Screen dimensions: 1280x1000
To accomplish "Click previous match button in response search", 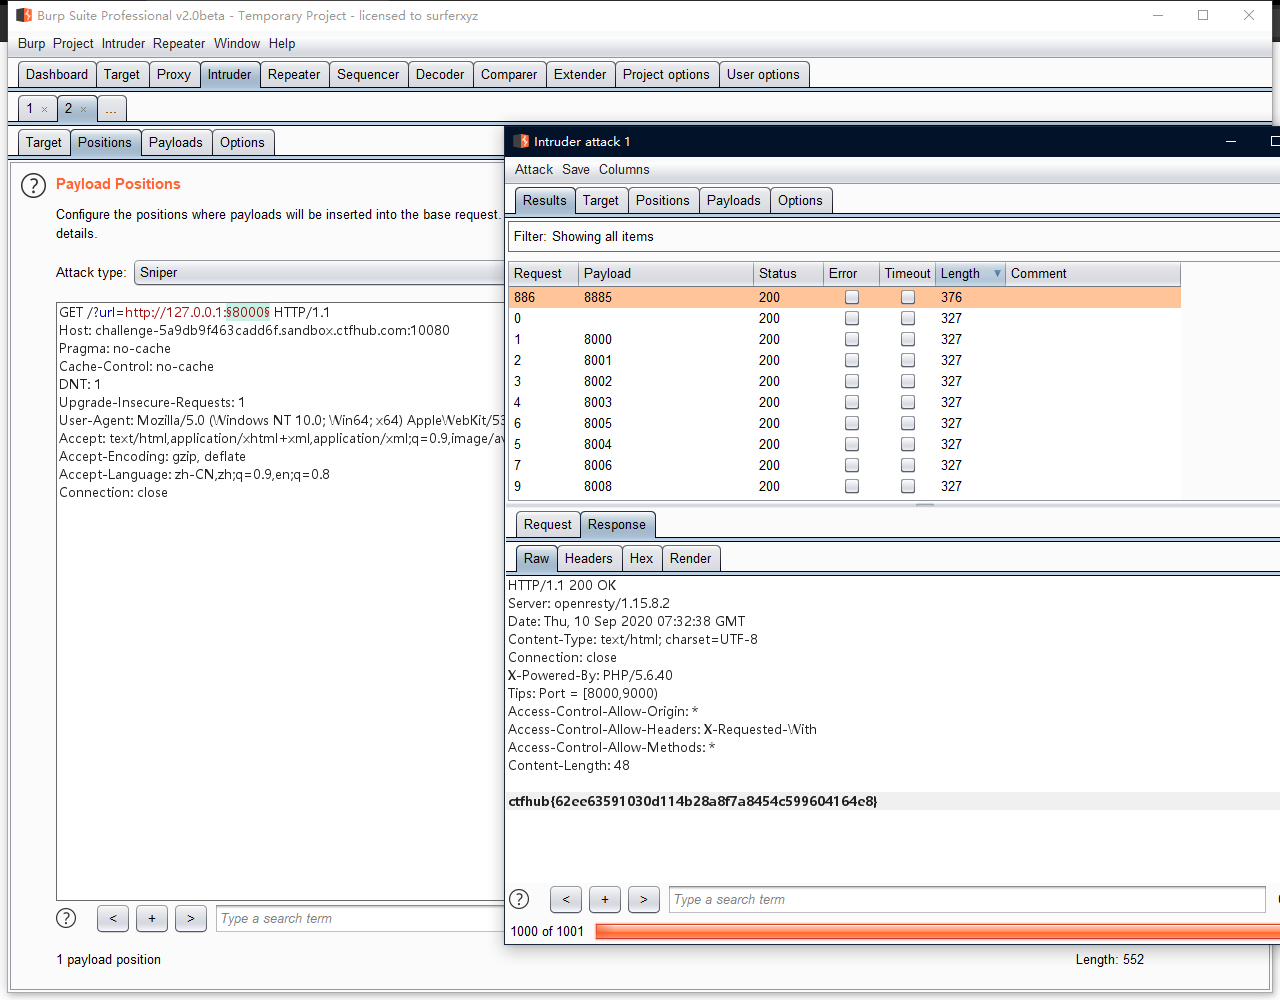I will (x=566, y=899).
